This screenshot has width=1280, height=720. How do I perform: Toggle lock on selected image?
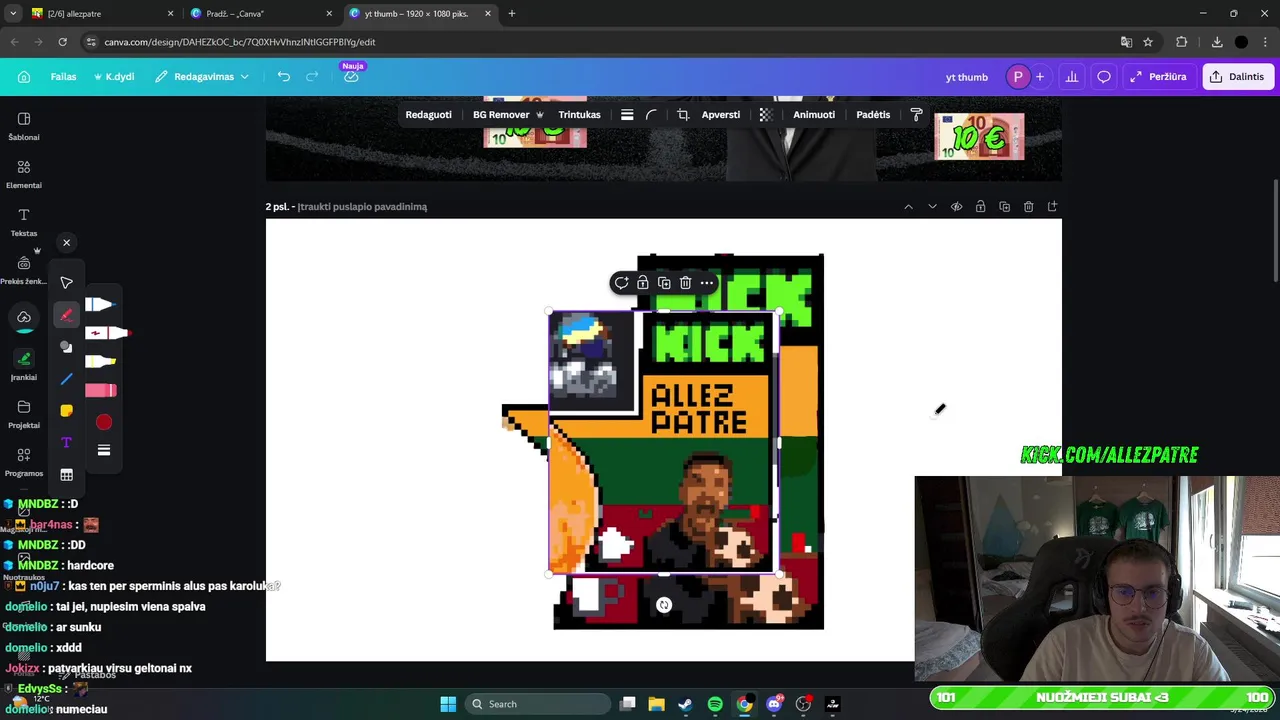tap(643, 283)
